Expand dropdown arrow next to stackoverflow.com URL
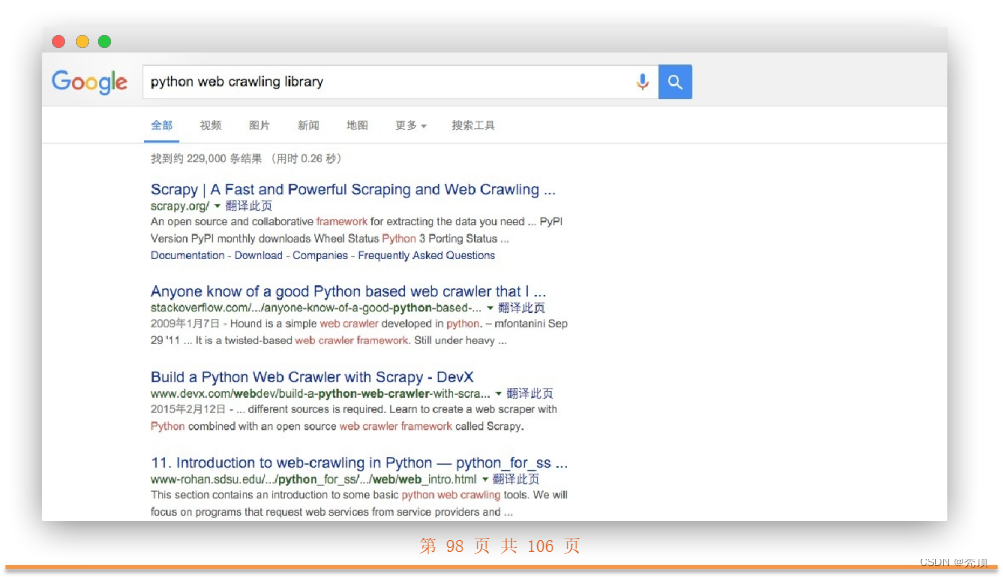Screen dimensions: 1003x577 [x=490, y=308]
